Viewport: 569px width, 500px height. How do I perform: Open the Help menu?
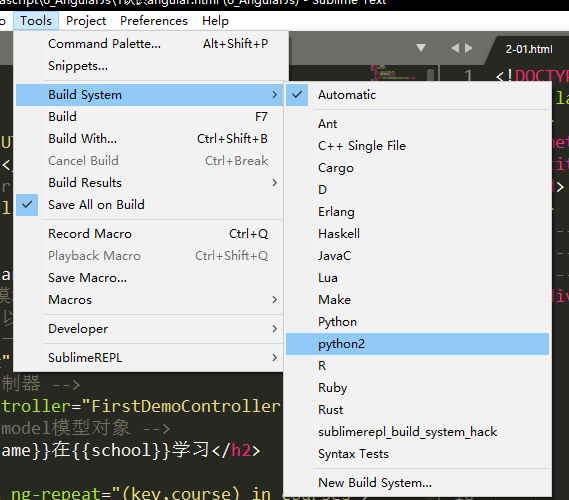(216, 21)
